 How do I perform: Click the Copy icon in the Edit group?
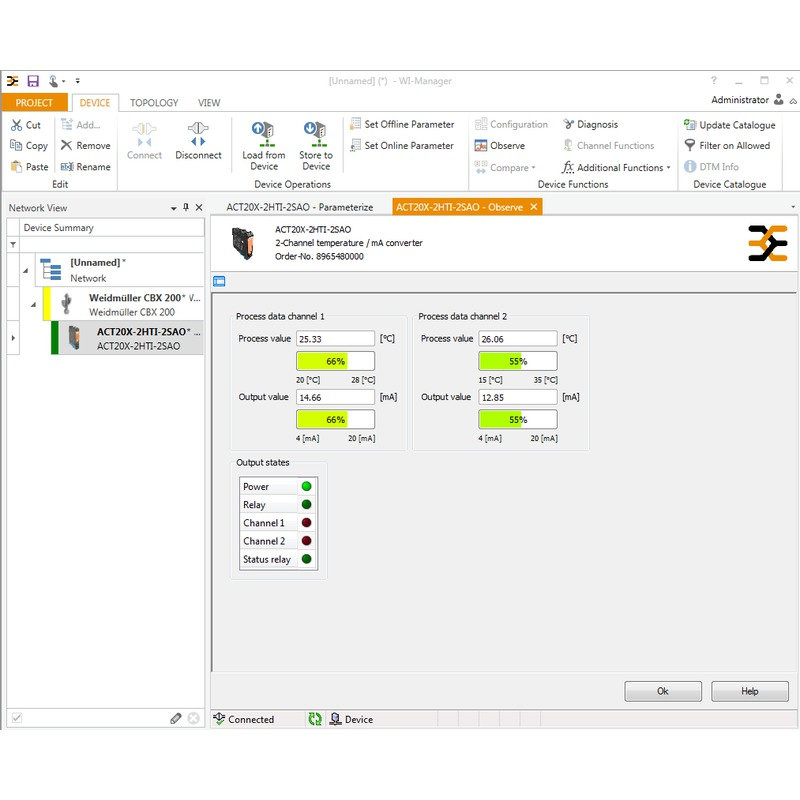coord(16,145)
